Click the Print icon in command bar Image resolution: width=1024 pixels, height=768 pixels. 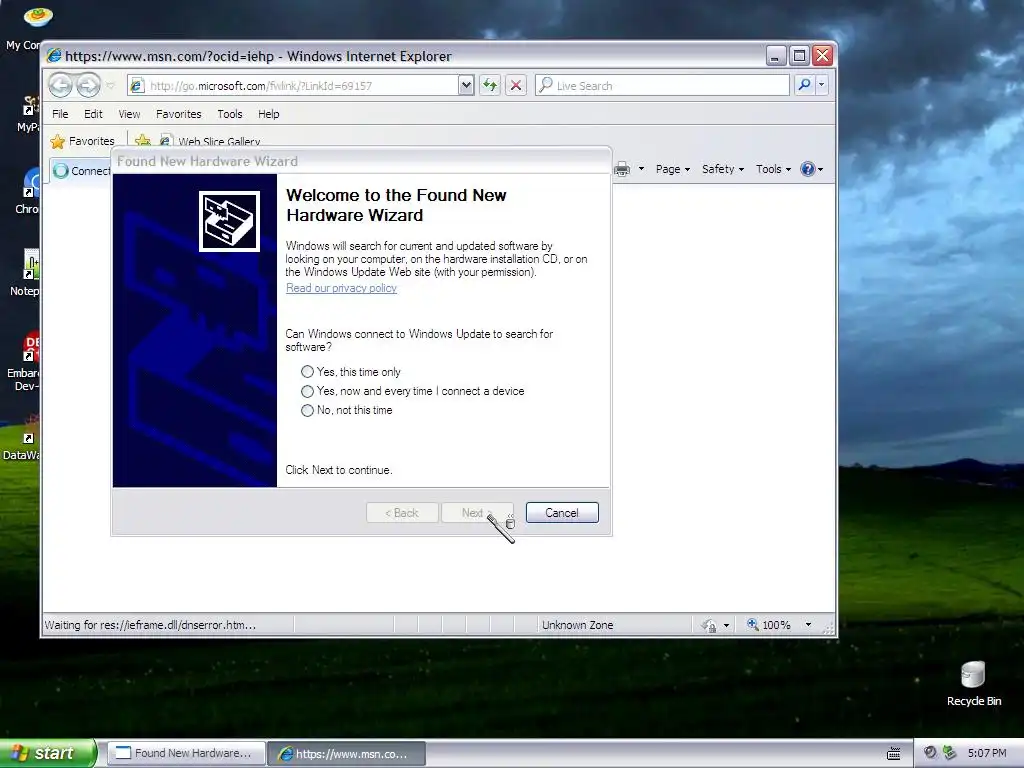tap(622, 169)
